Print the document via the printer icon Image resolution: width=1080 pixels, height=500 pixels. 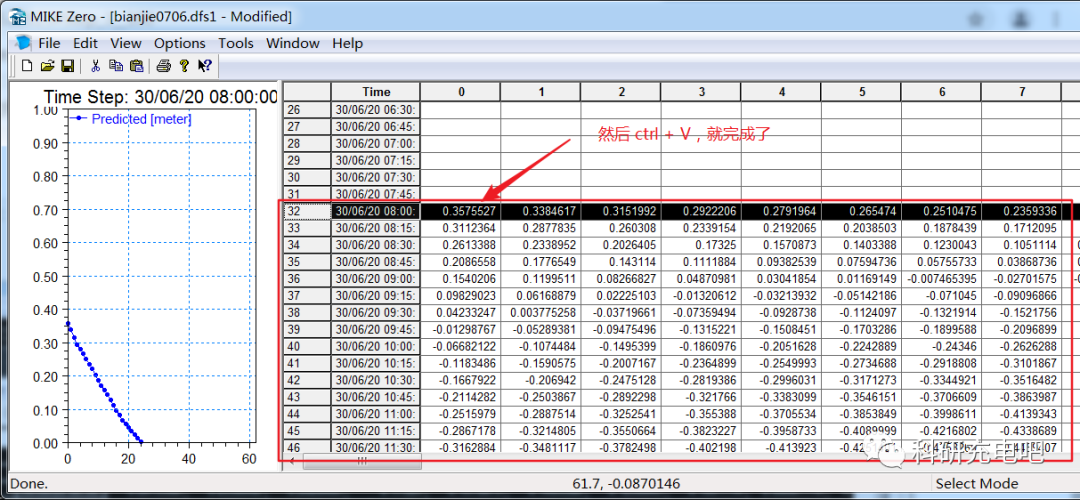[x=163, y=66]
